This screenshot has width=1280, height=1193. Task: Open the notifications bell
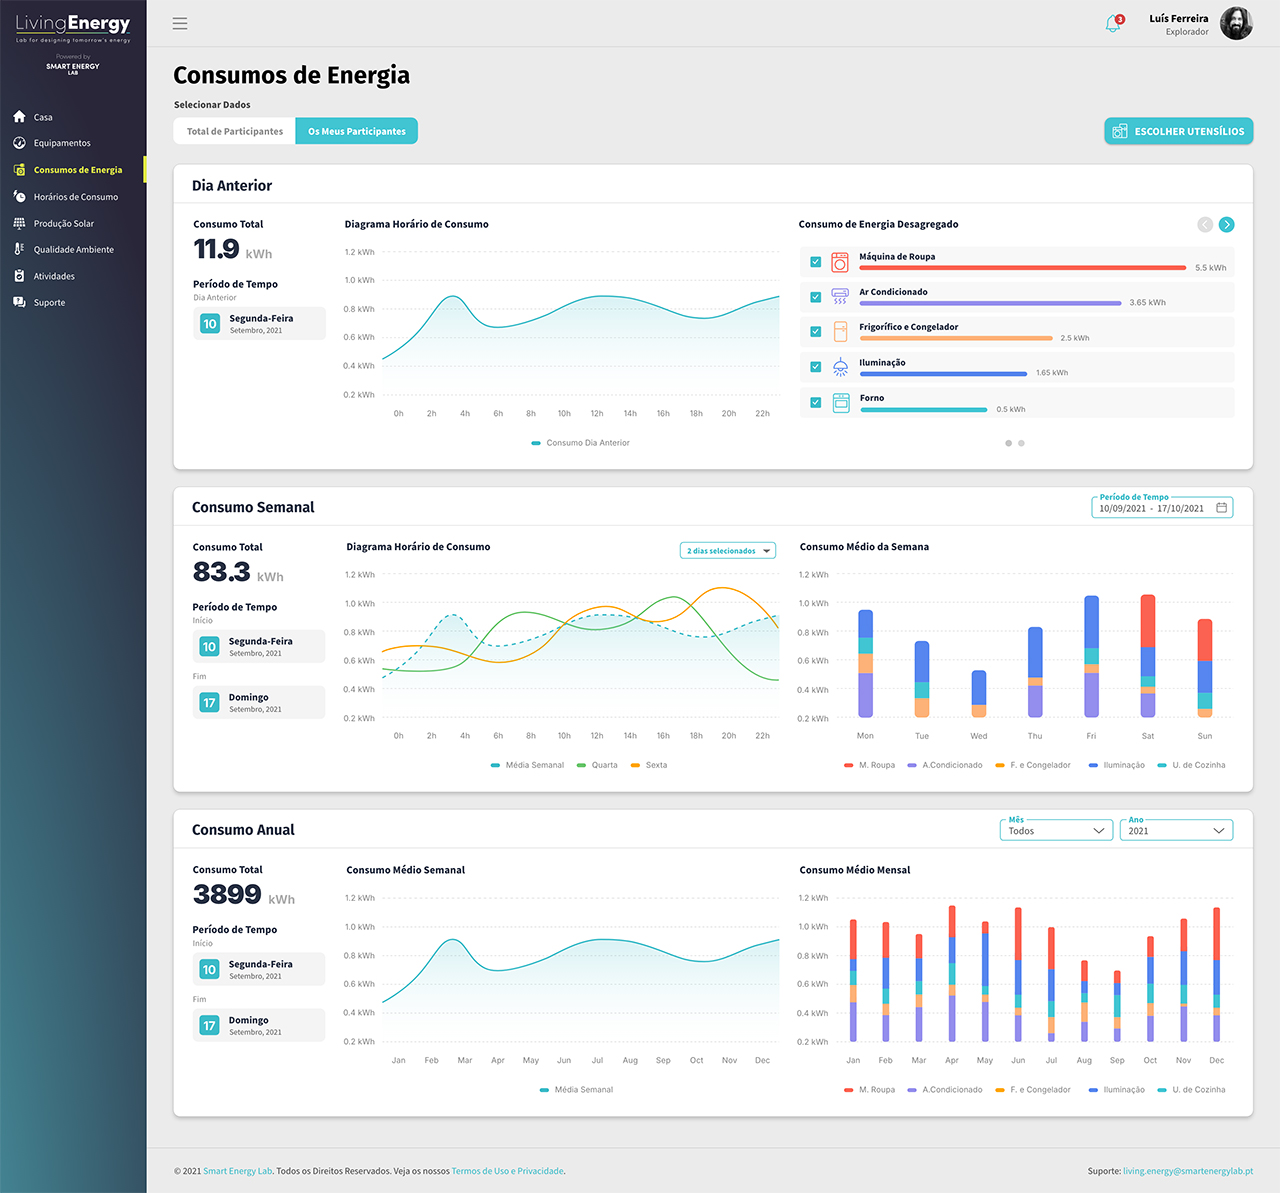[1113, 23]
